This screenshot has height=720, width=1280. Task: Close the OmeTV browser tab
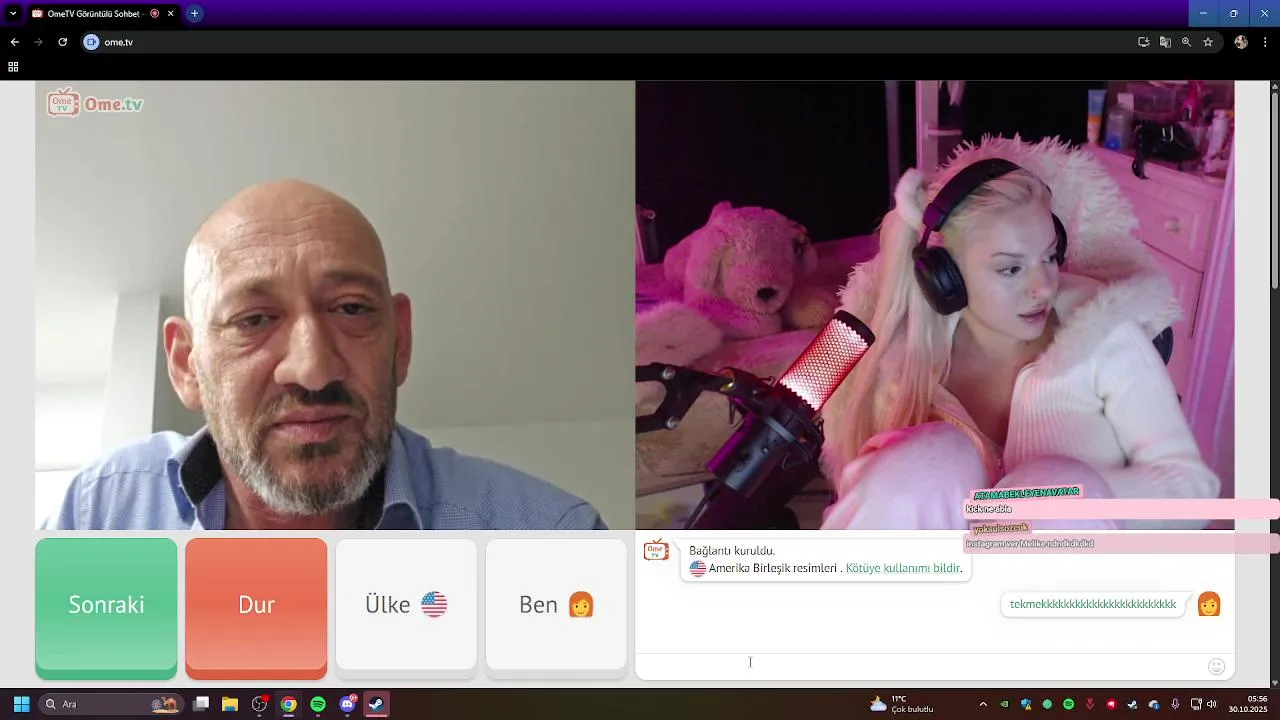171,14
